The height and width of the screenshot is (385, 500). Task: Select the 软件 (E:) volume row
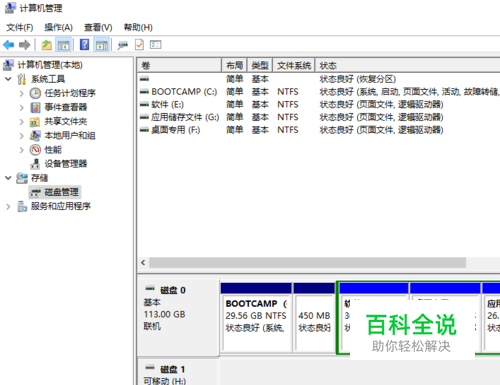pyautogui.click(x=319, y=105)
